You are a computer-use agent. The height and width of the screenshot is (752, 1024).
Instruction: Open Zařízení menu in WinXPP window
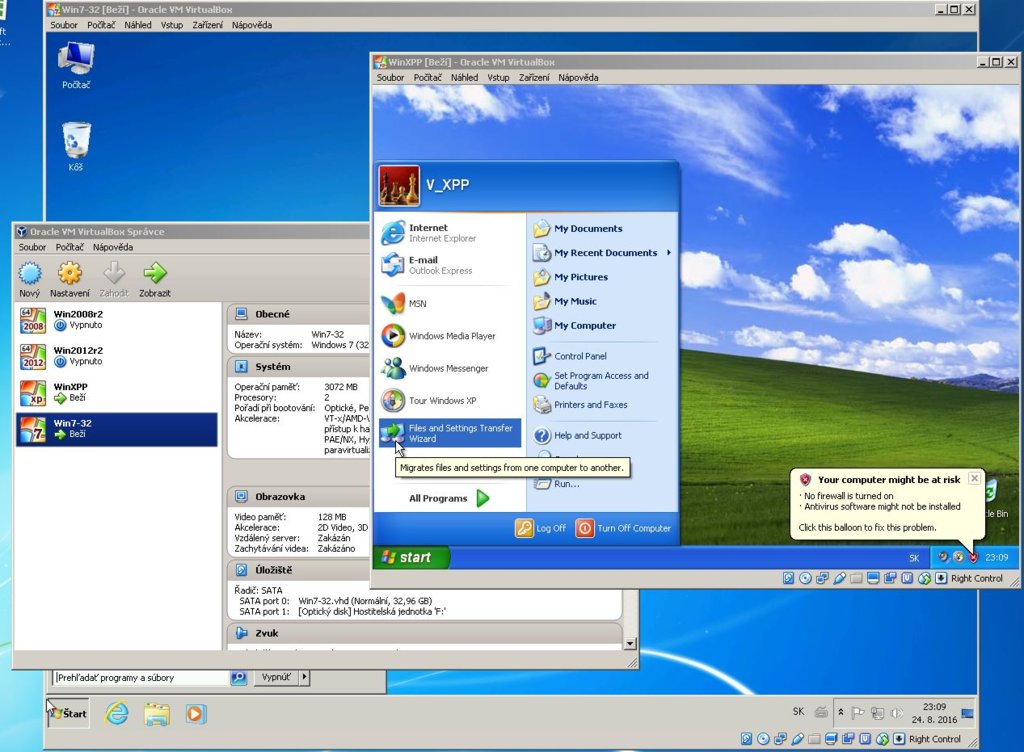point(534,77)
